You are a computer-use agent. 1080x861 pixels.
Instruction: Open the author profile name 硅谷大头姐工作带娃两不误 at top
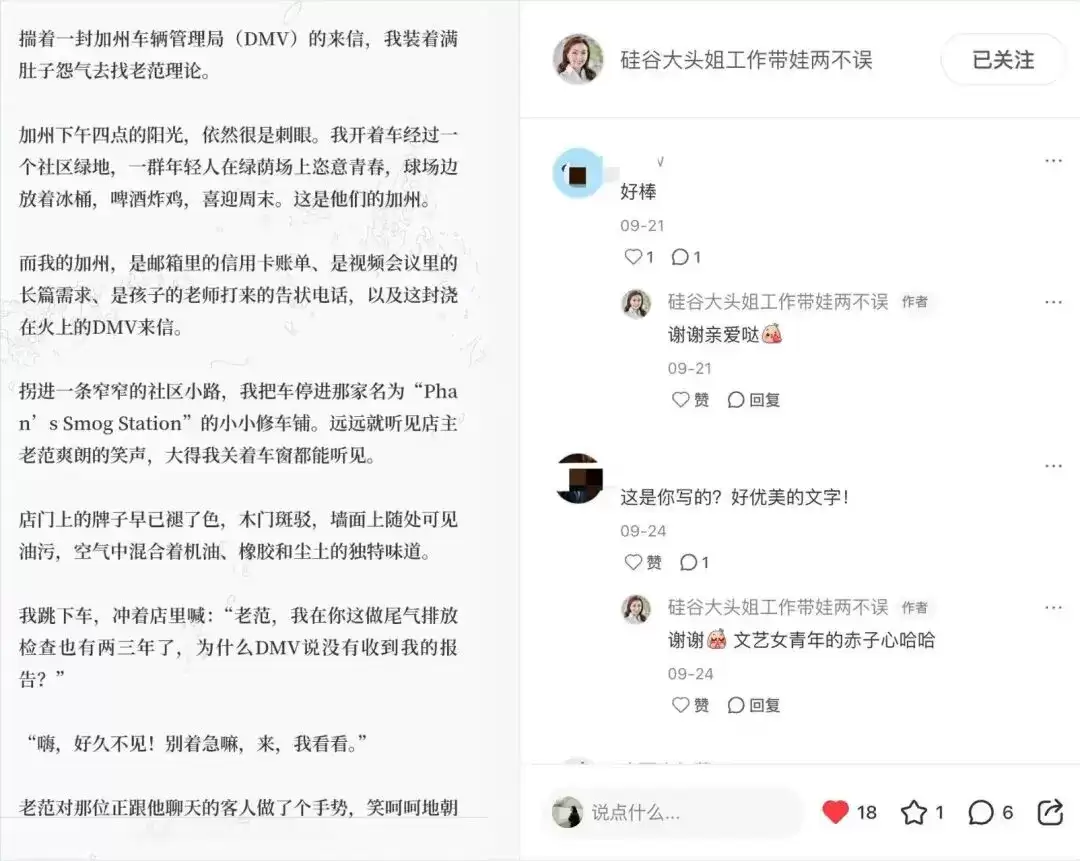pyautogui.click(x=746, y=60)
